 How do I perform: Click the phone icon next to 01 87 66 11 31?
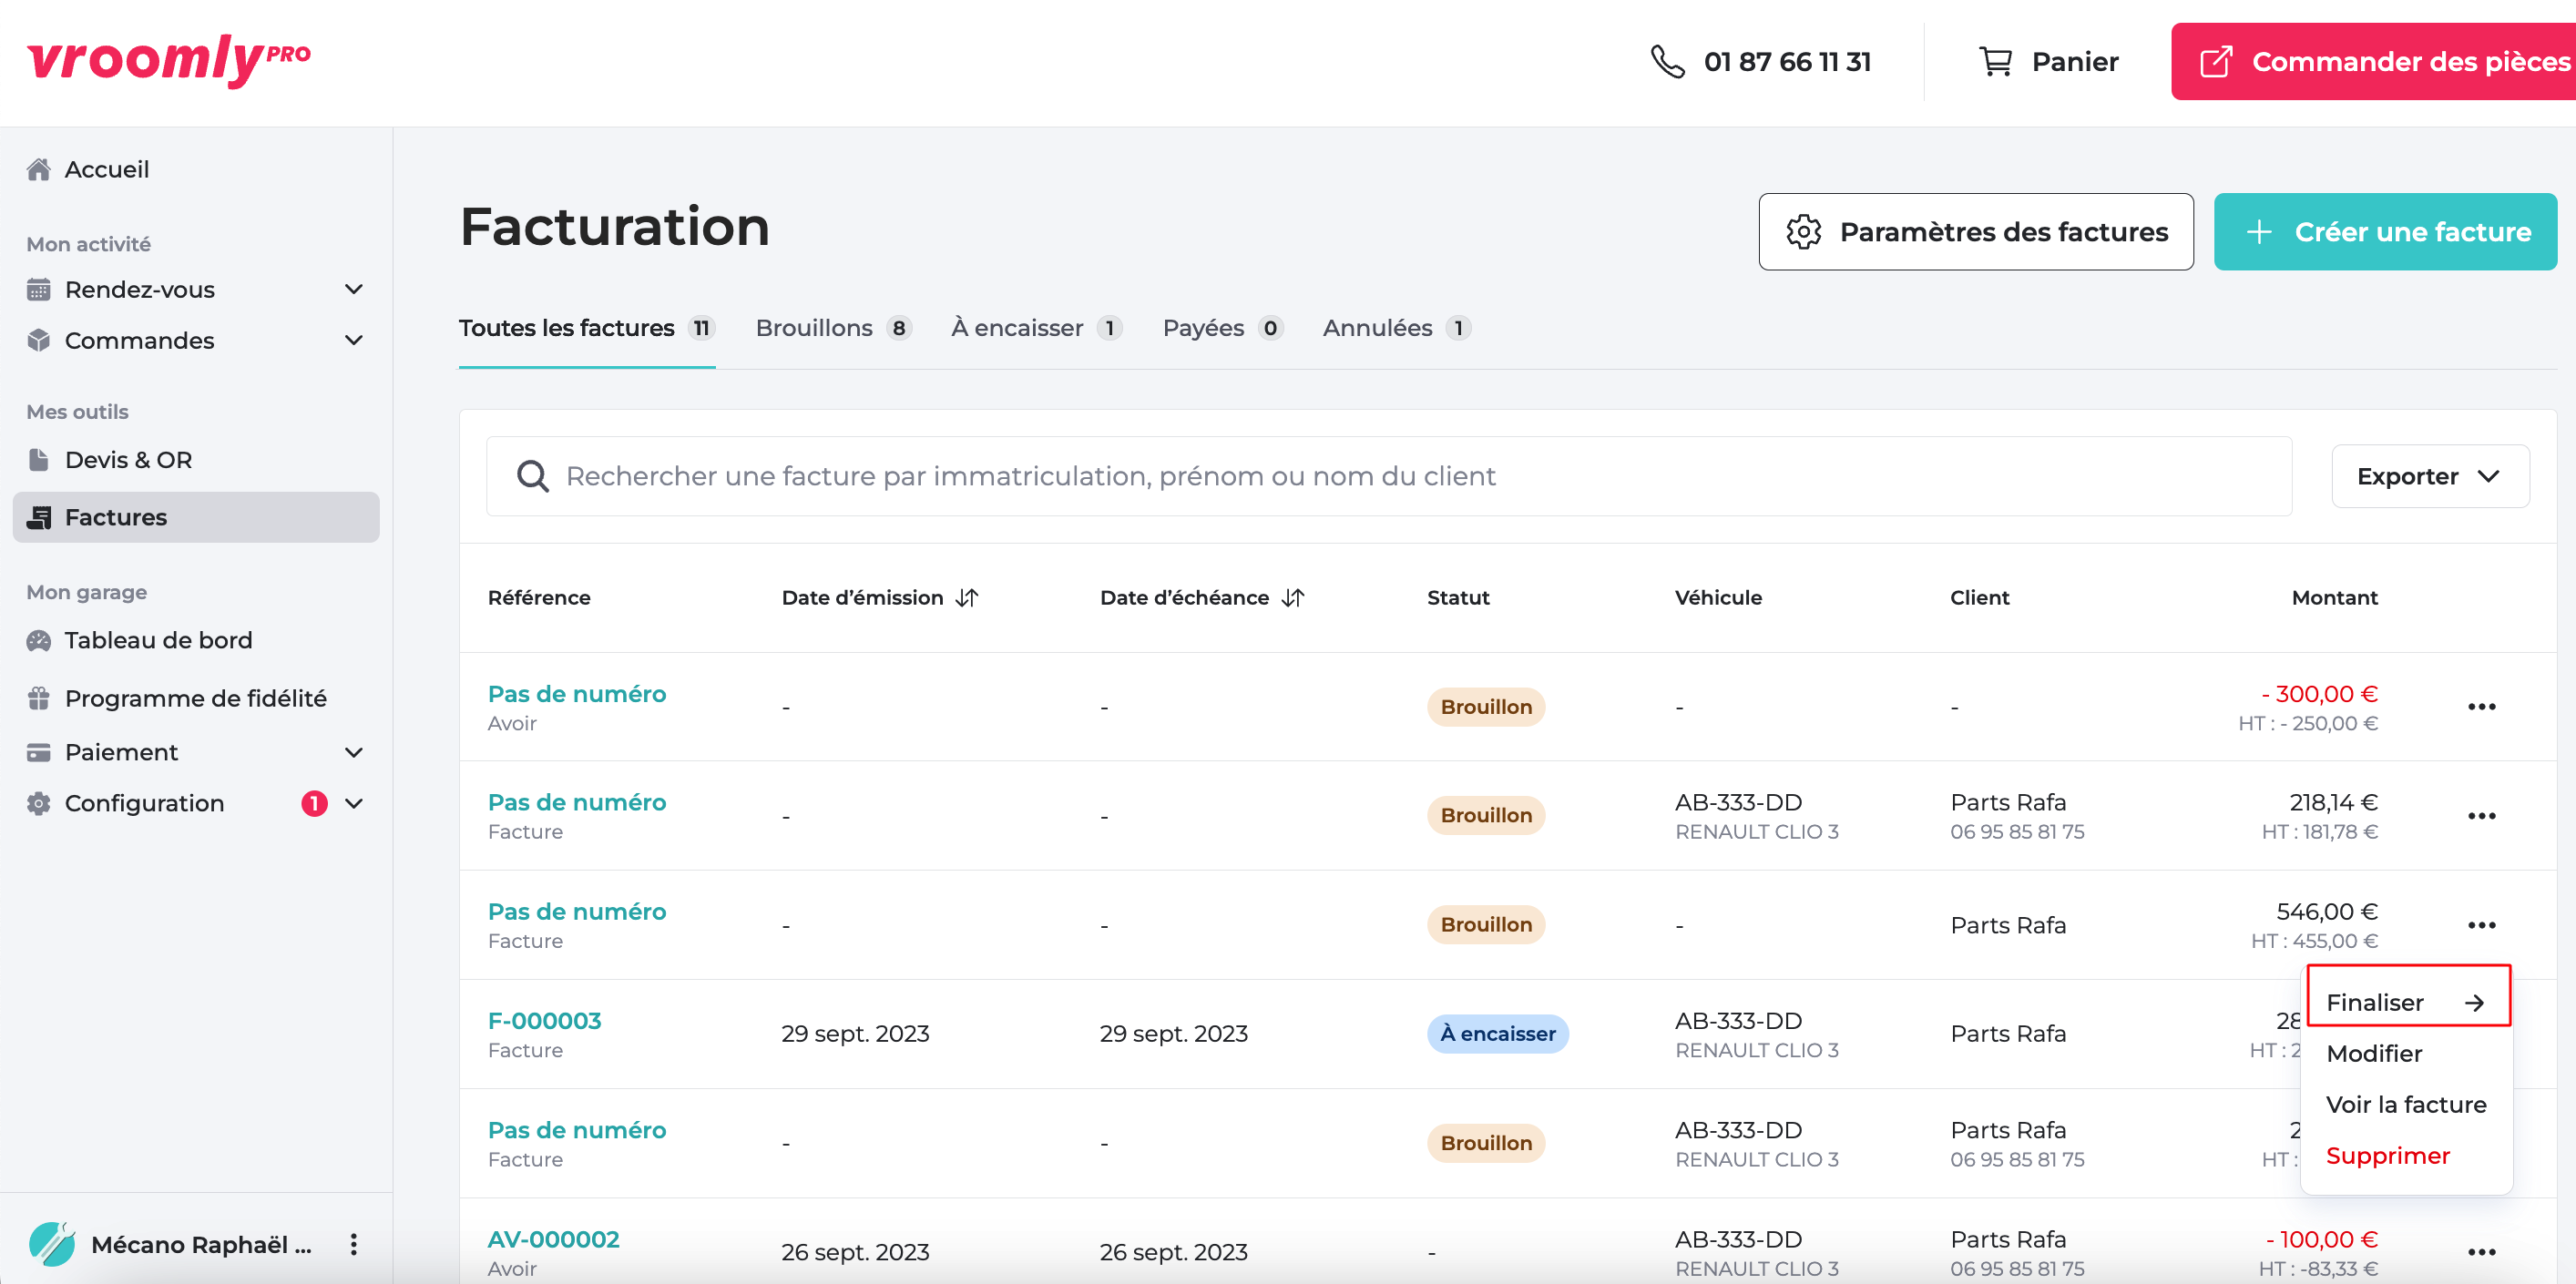pos(1667,62)
